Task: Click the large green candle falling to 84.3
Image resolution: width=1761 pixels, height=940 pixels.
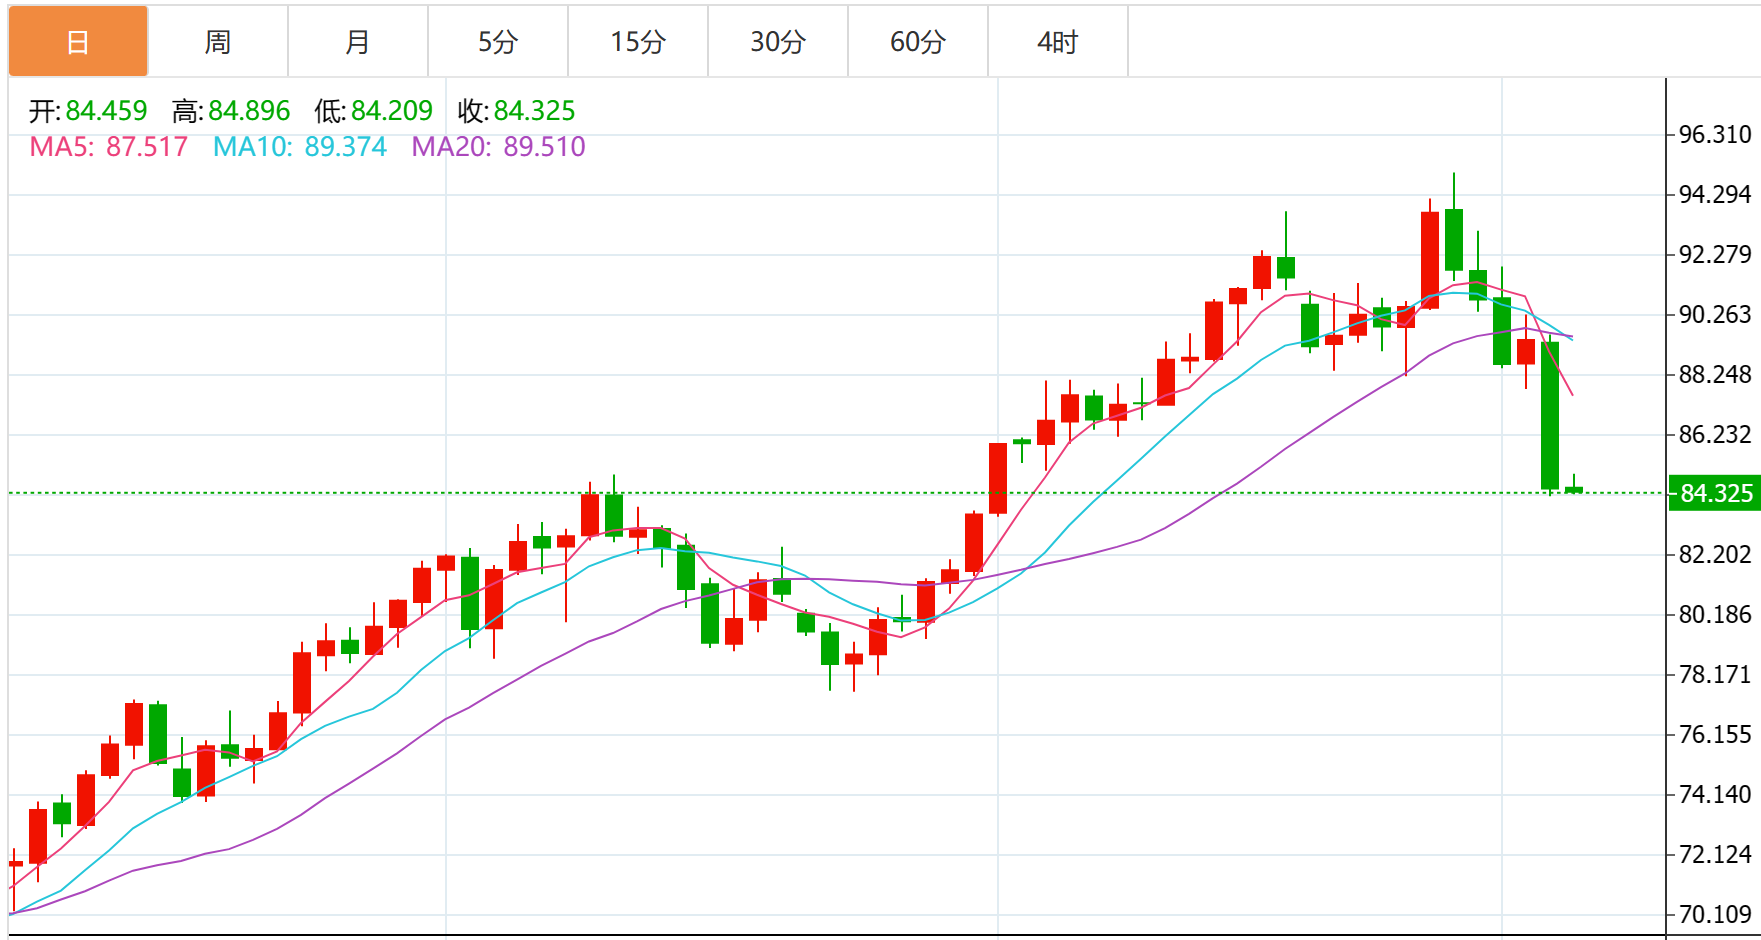Action: coord(1550,415)
